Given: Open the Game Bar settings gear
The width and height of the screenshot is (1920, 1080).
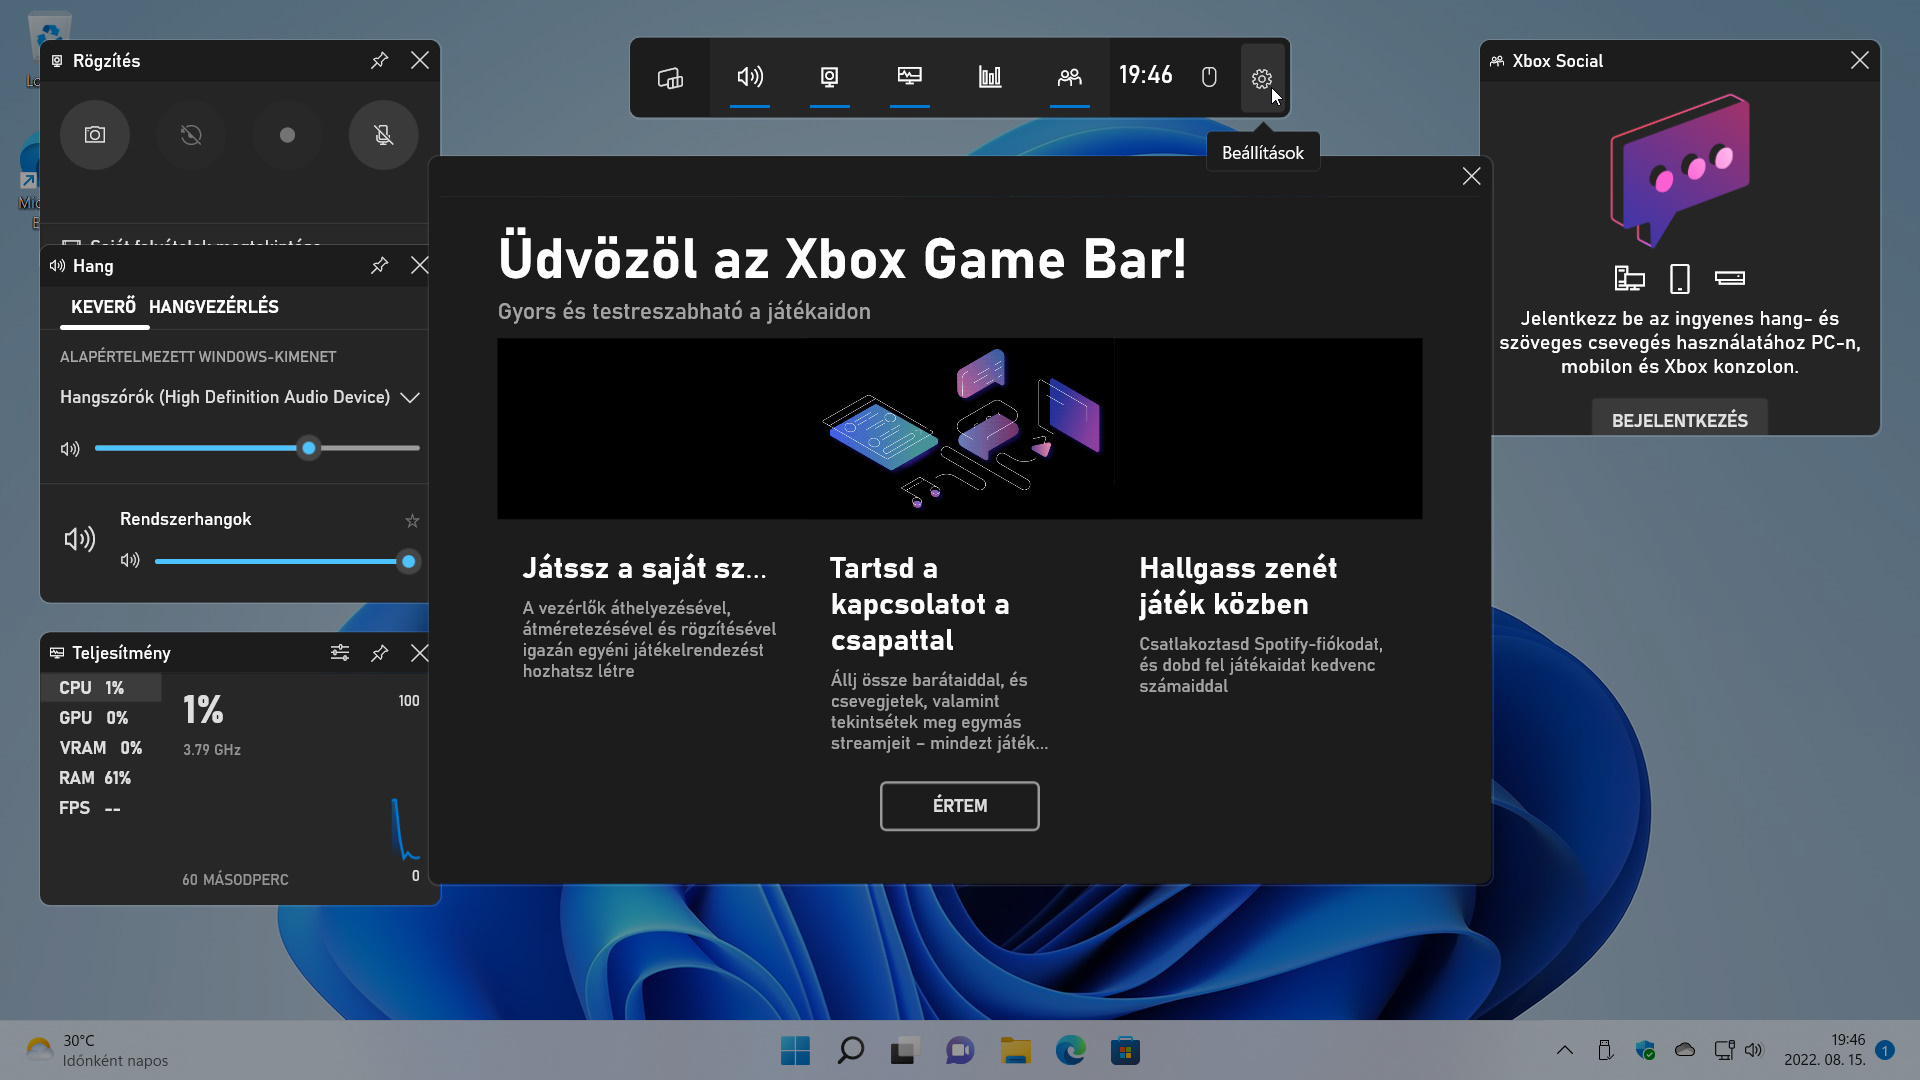Looking at the screenshot, I should click(x=1262, y=78).
